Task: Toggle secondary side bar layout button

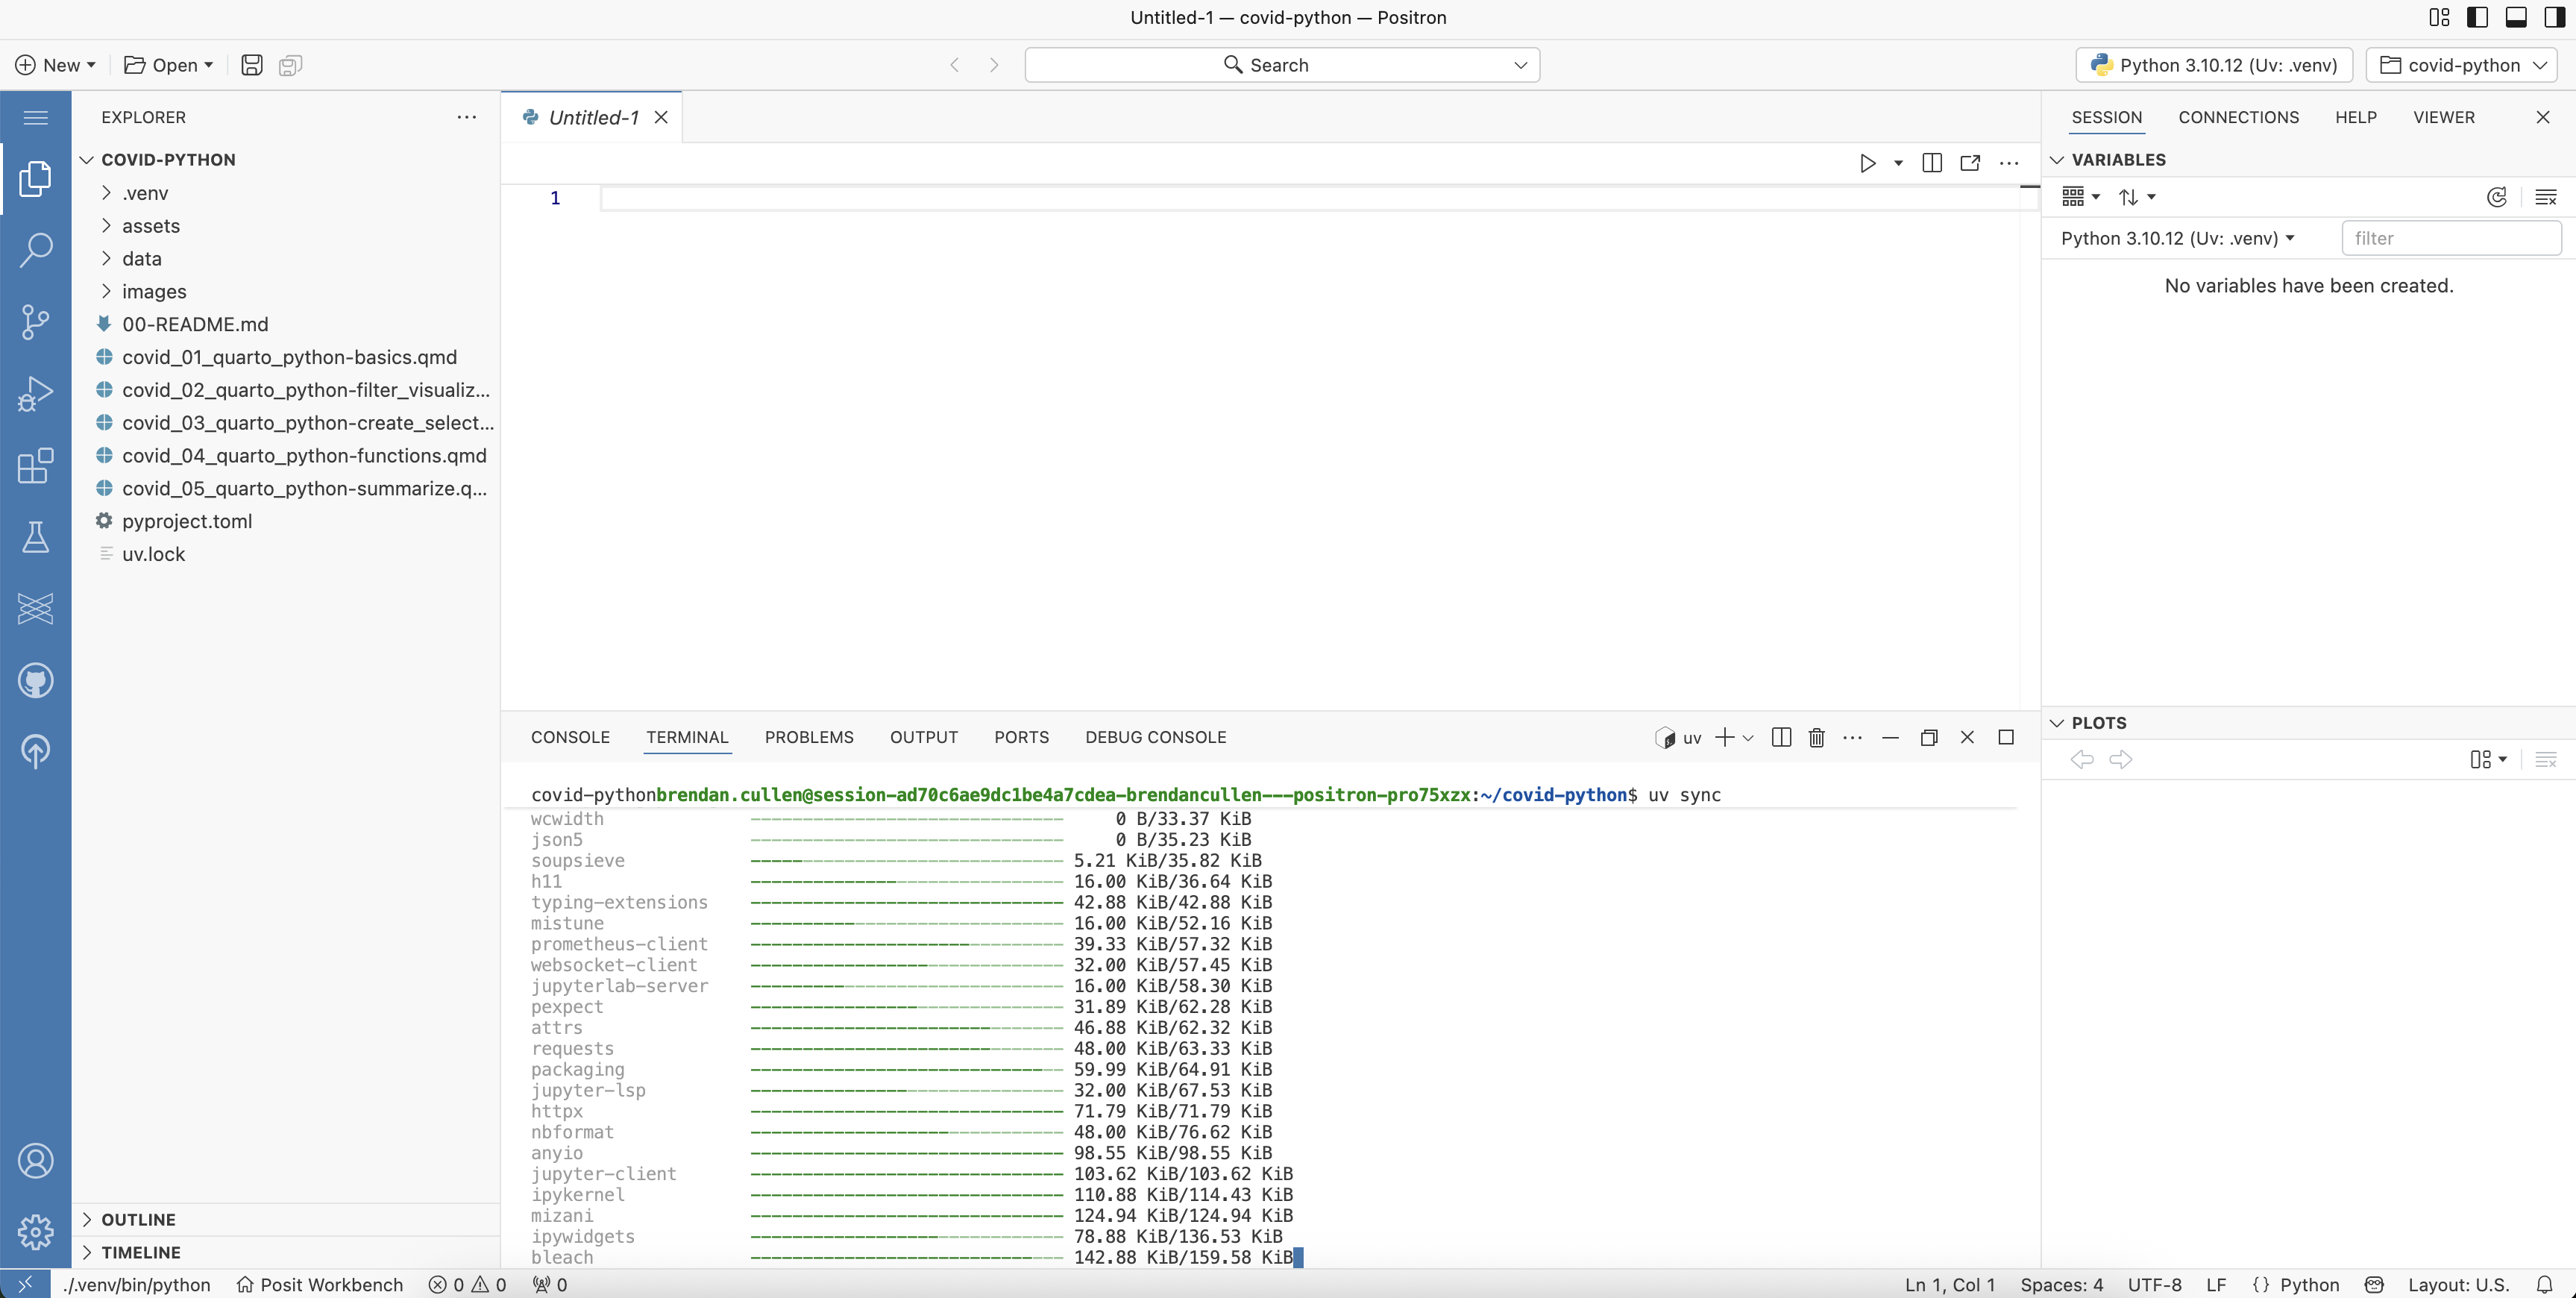Action: coord(2554,17)
